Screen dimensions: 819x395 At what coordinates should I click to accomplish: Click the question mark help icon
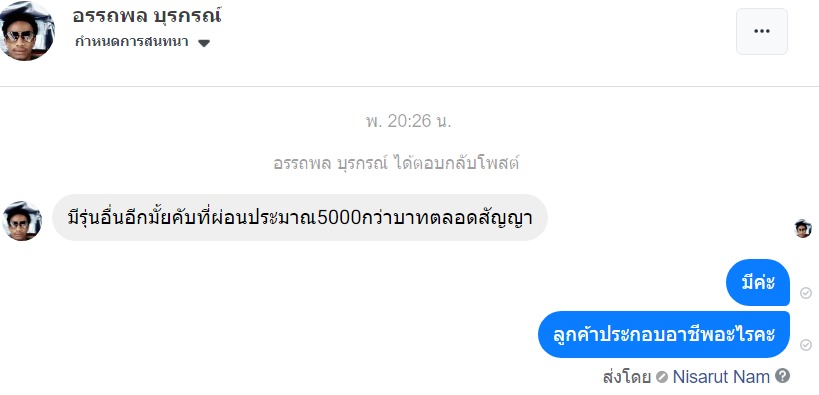(782, 375)
